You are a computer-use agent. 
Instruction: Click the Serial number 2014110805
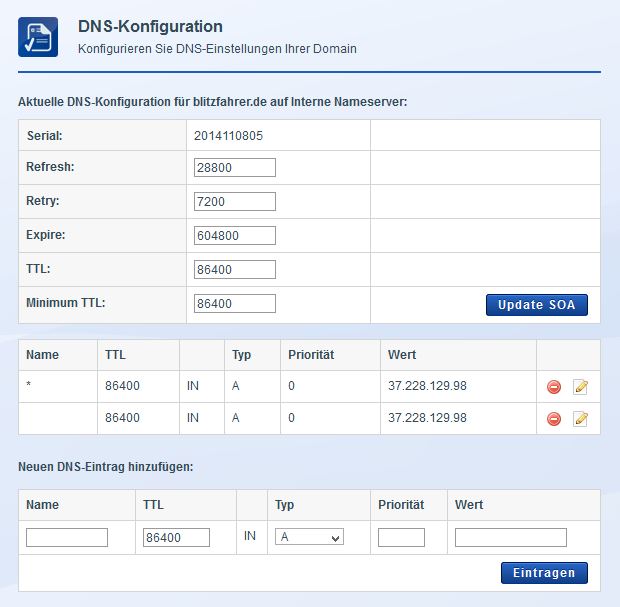tap(229, 136)
